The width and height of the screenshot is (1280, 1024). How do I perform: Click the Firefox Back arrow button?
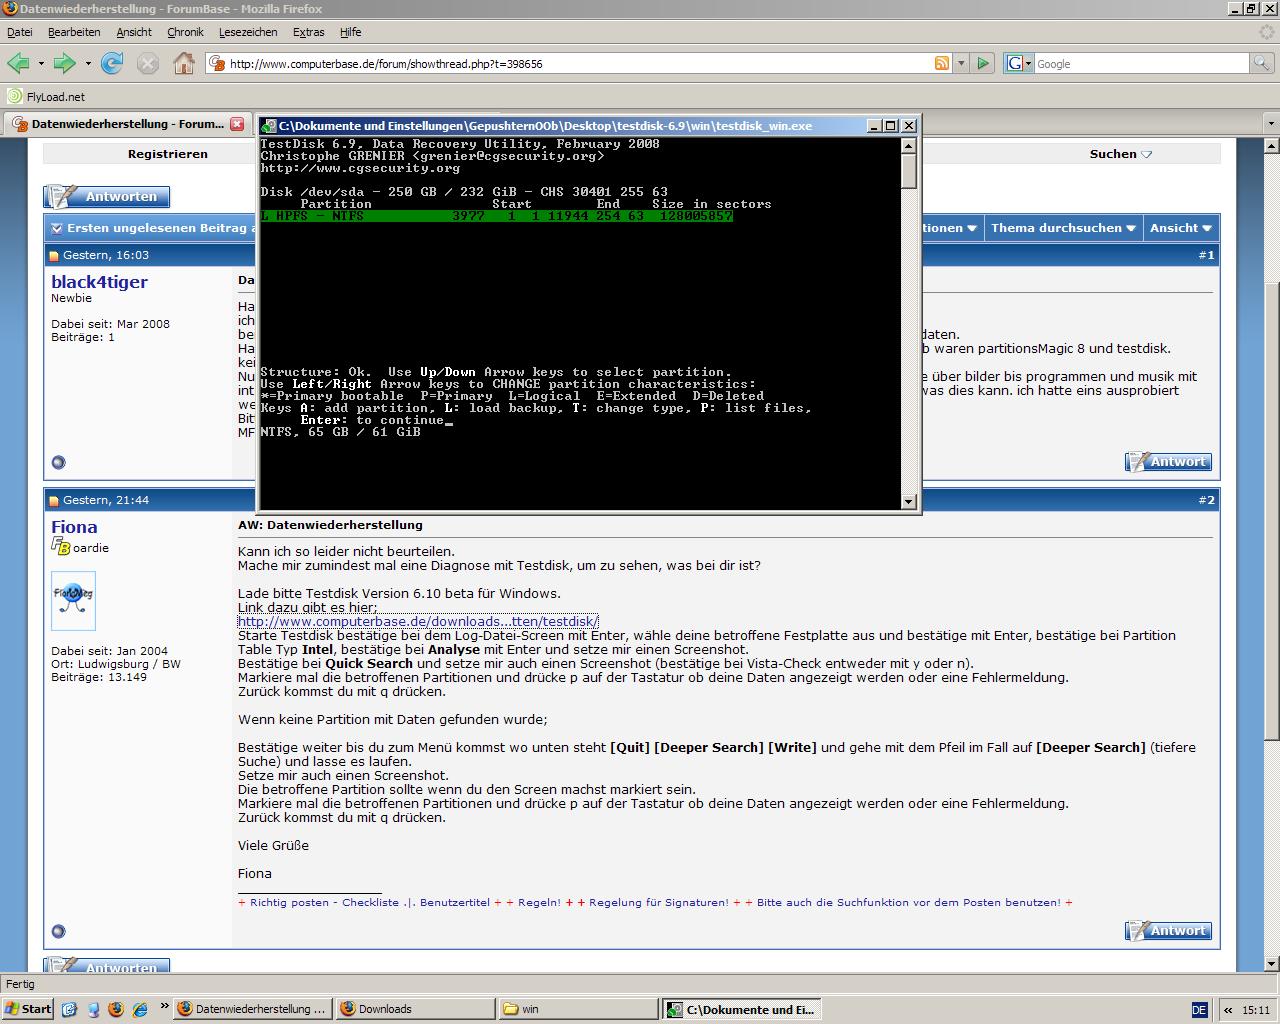18,63
